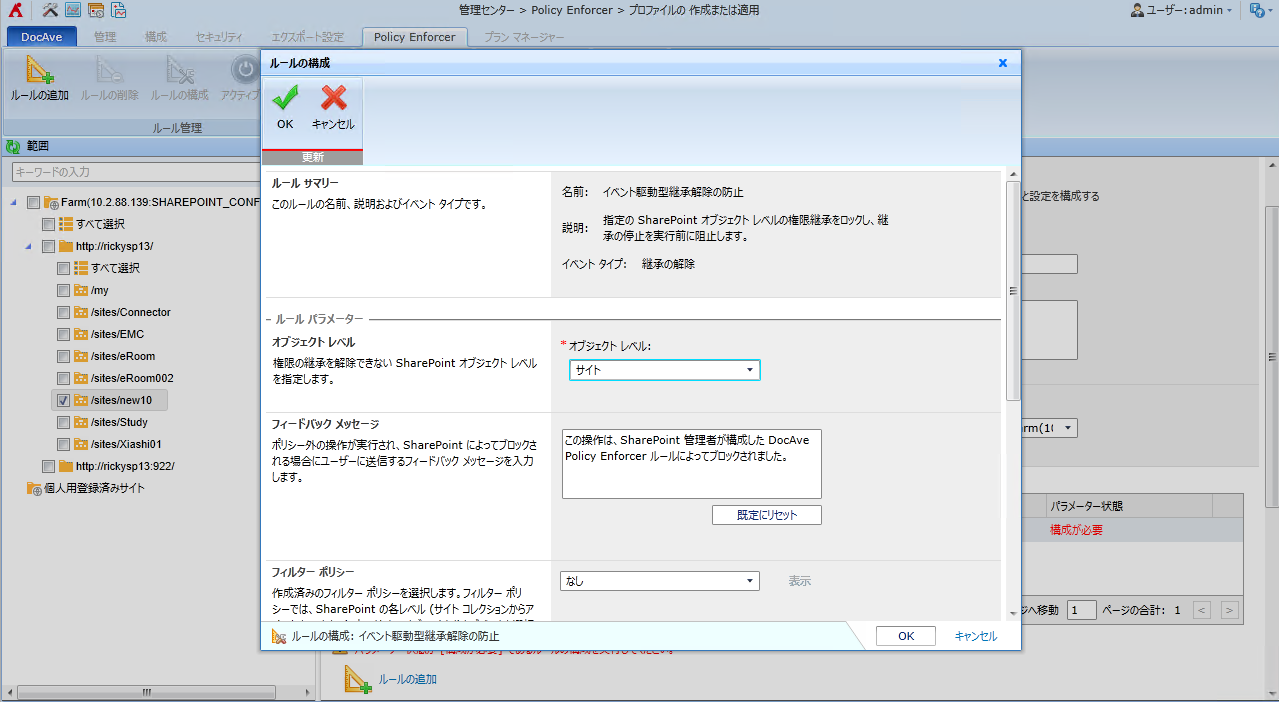
Task: Select the Policy Enforcer tab
Action: pyautogui.click(x=414, y=37)
